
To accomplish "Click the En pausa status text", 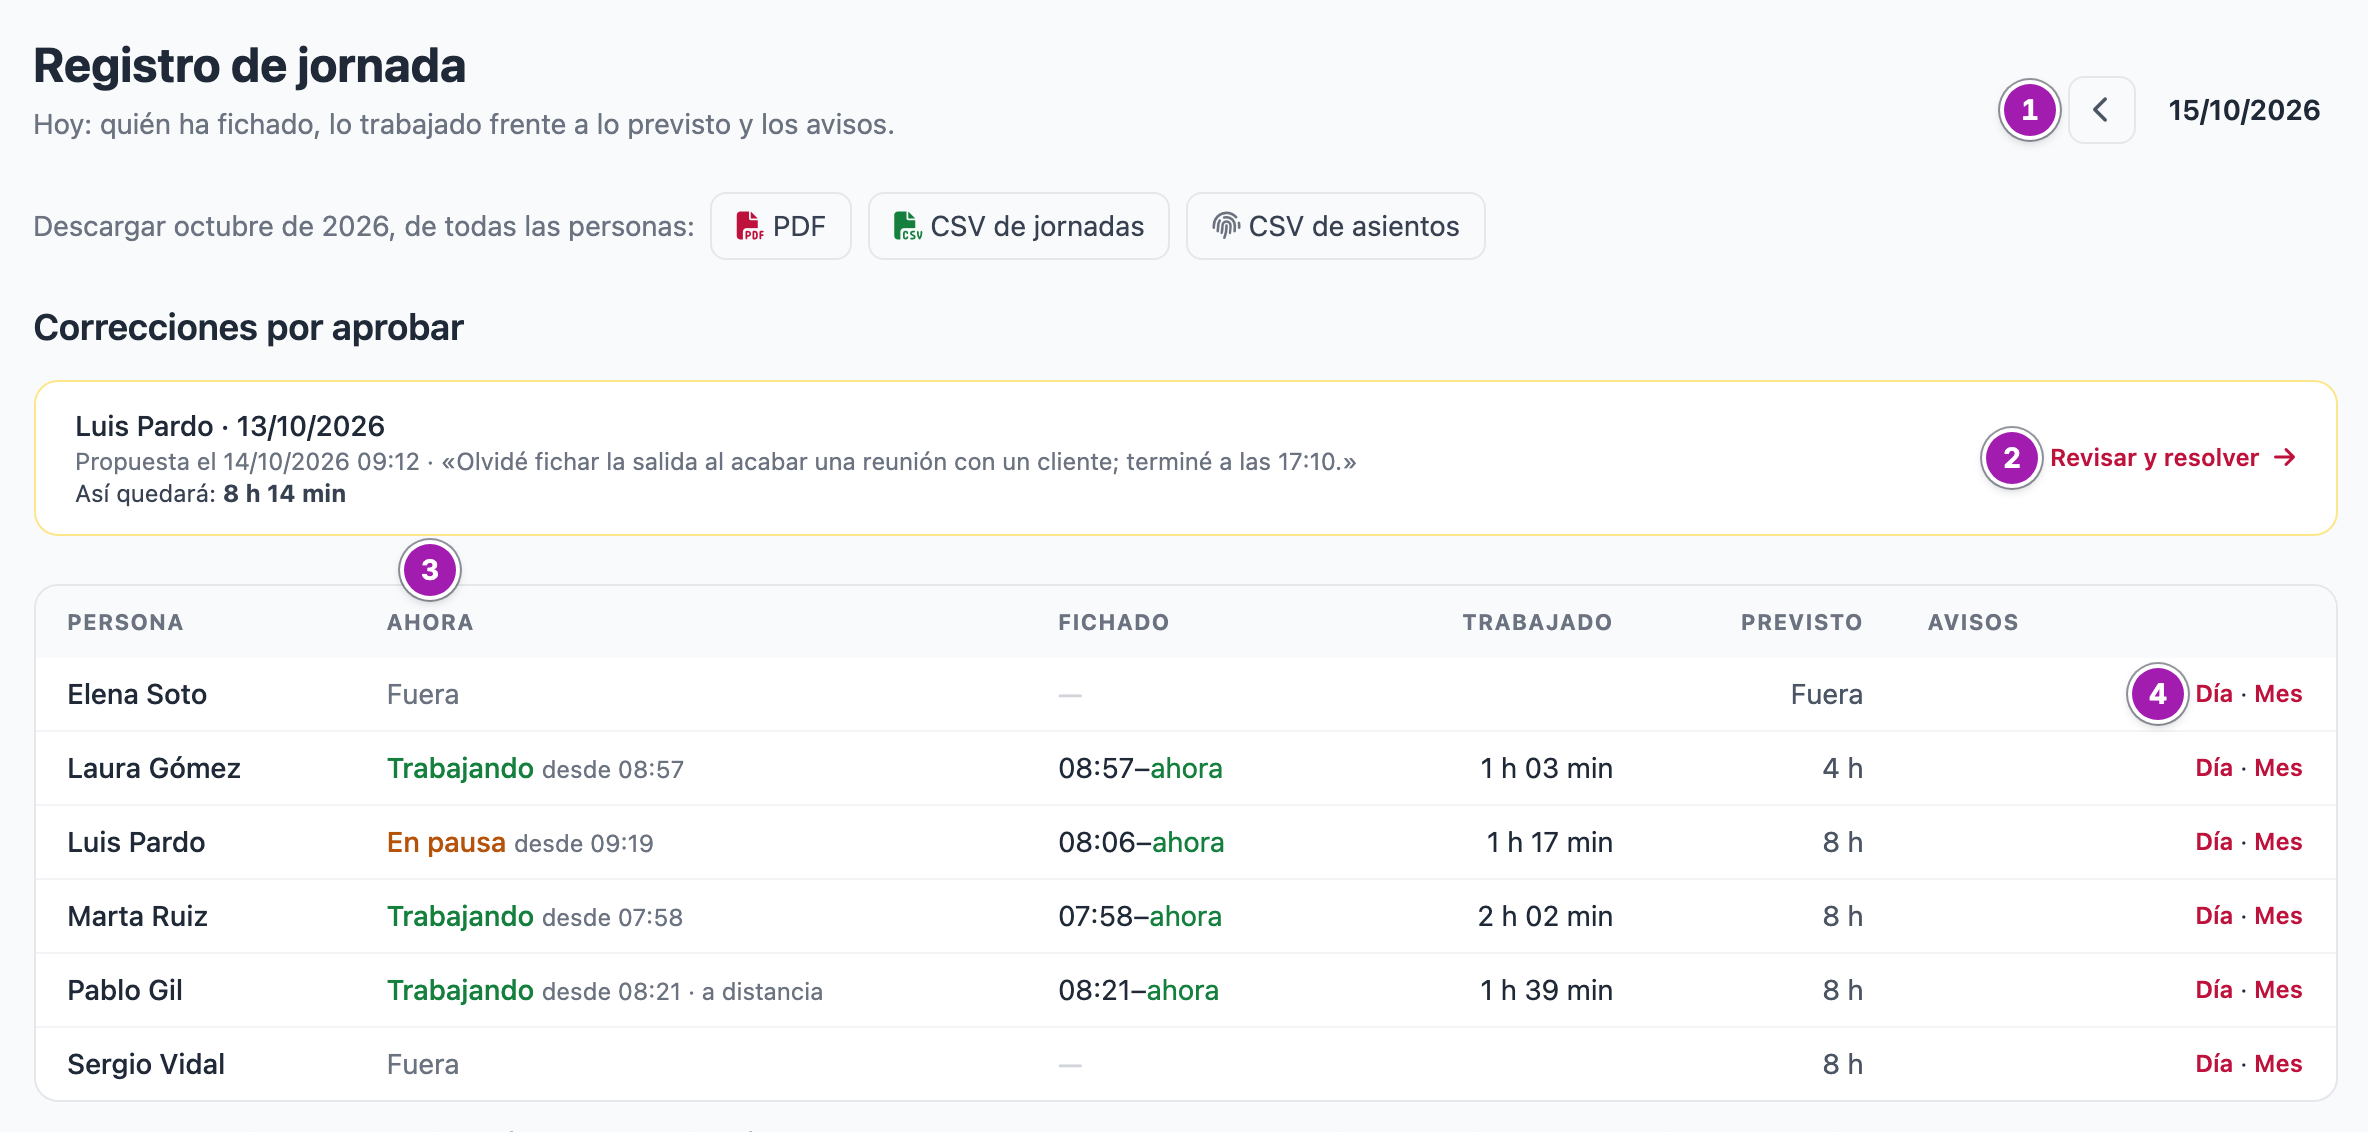I will pos(446,842).
